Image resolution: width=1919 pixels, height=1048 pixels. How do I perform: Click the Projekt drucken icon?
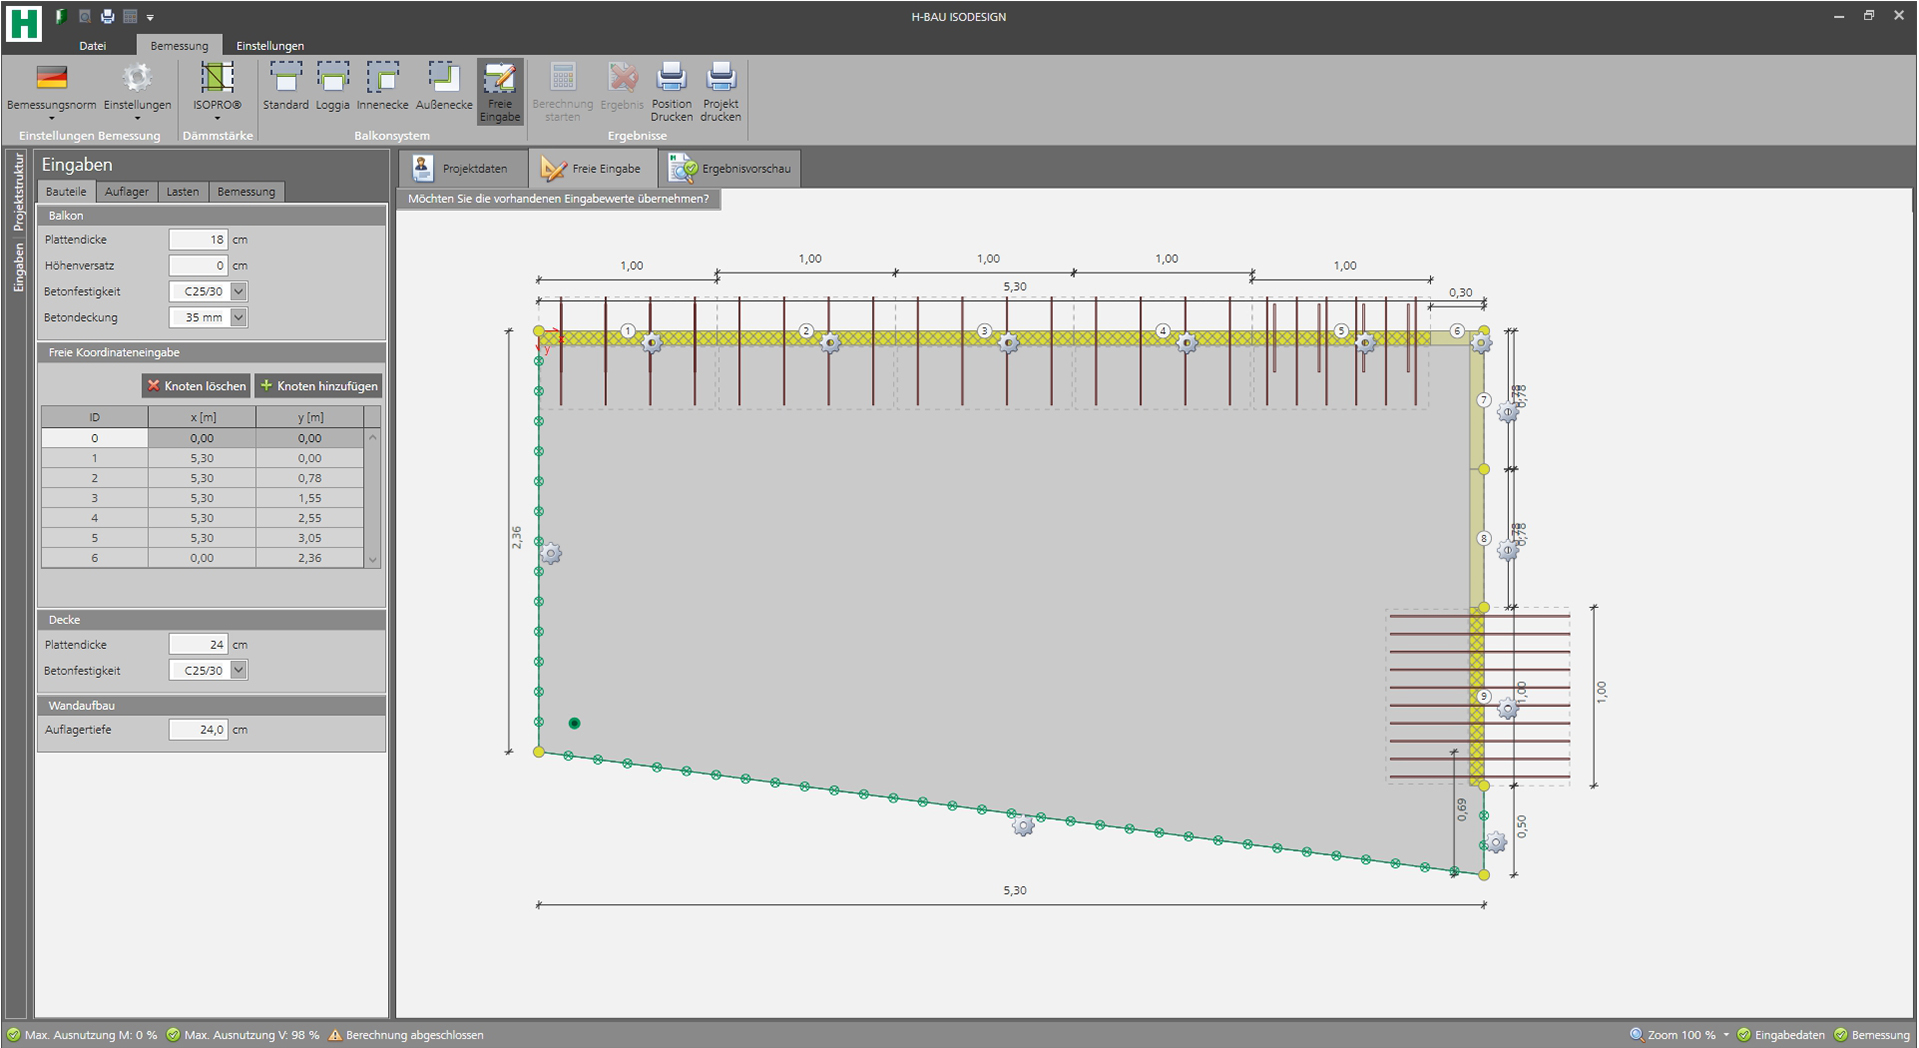[720, 91]
